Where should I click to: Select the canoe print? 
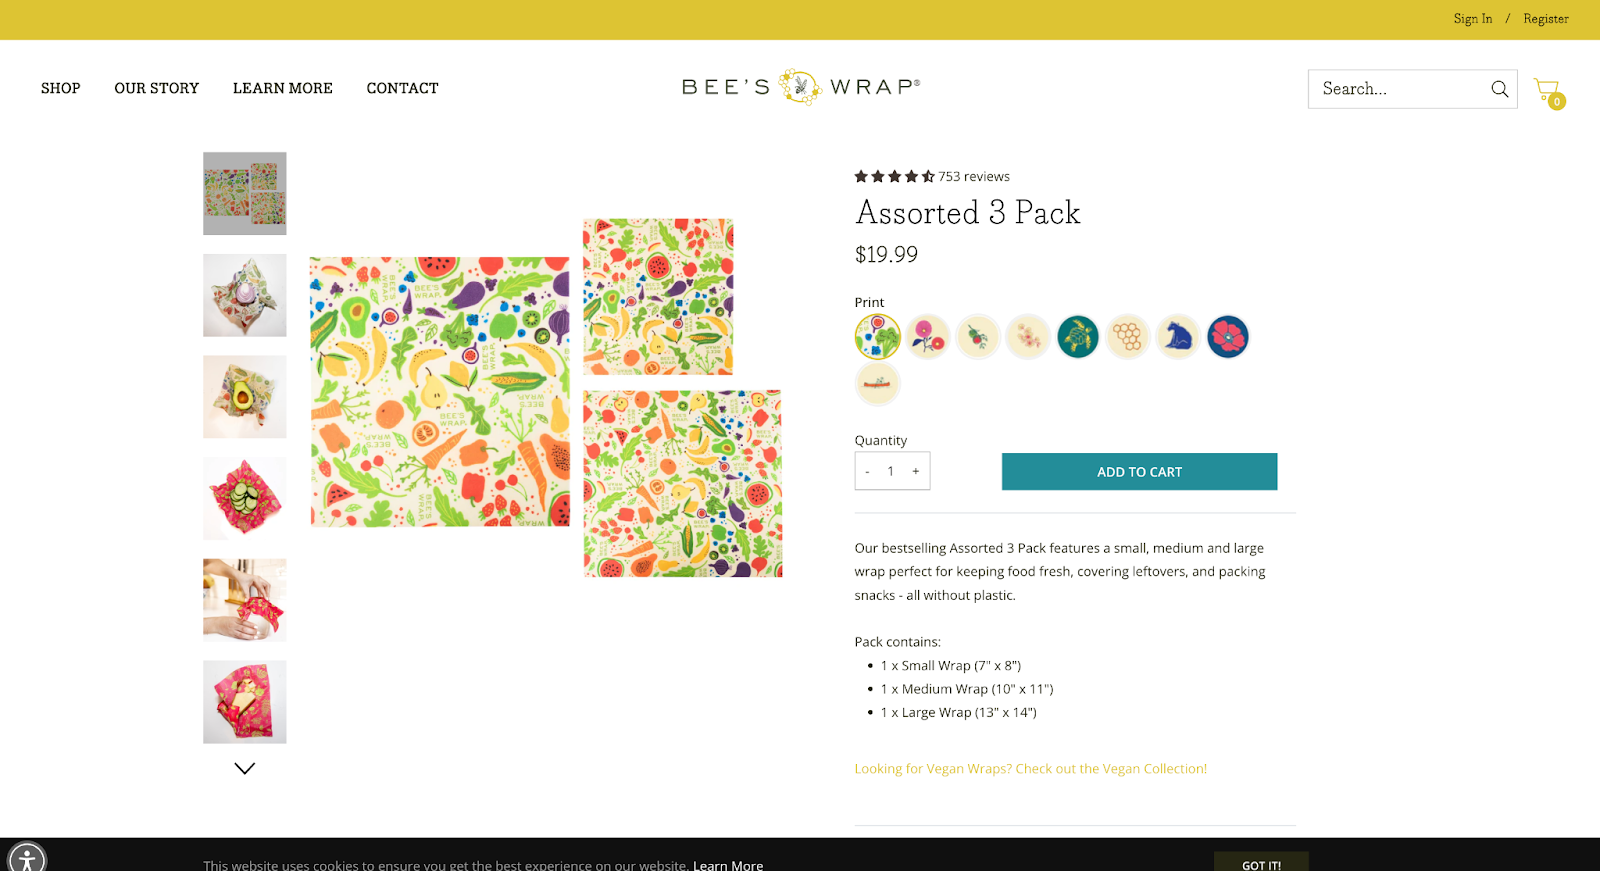[877, 383]
